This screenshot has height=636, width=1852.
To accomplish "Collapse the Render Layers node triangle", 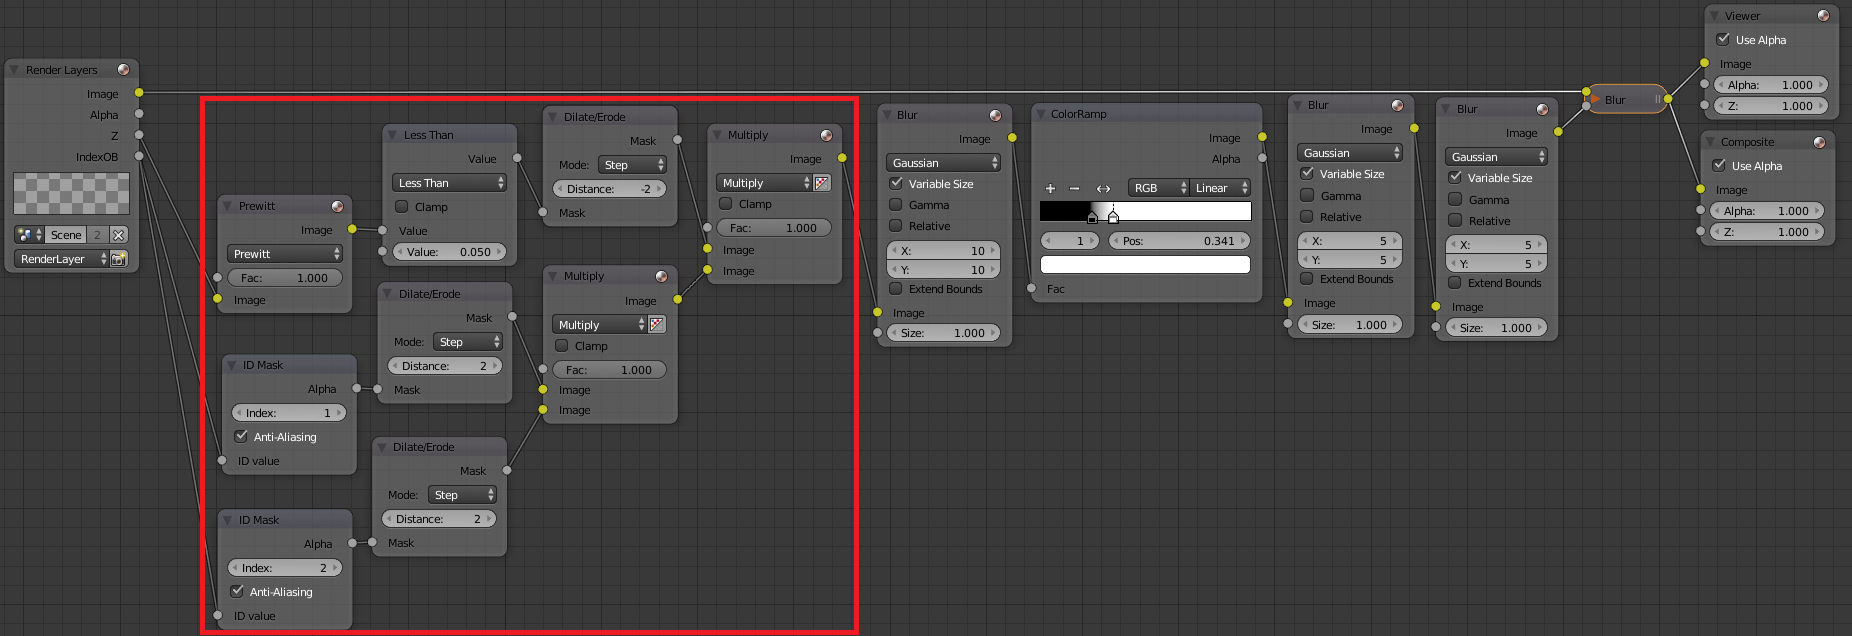I will click(15, 70).
